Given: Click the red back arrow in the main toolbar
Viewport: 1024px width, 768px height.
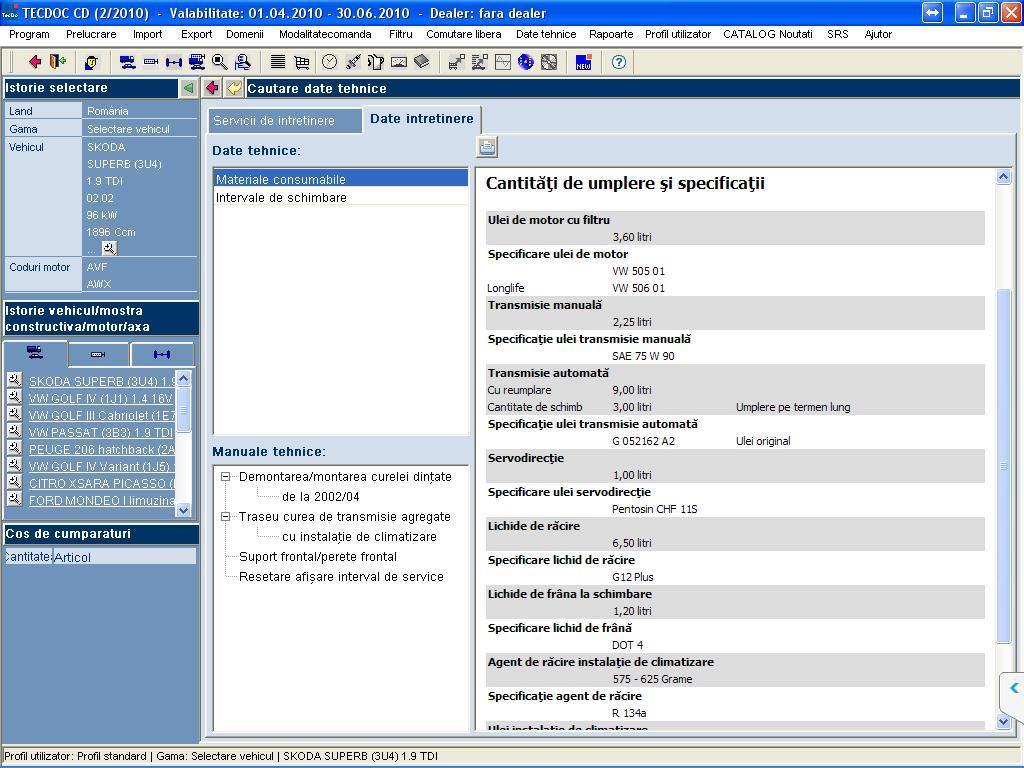Looking at the screenshot, I should [x=35, y=62].
